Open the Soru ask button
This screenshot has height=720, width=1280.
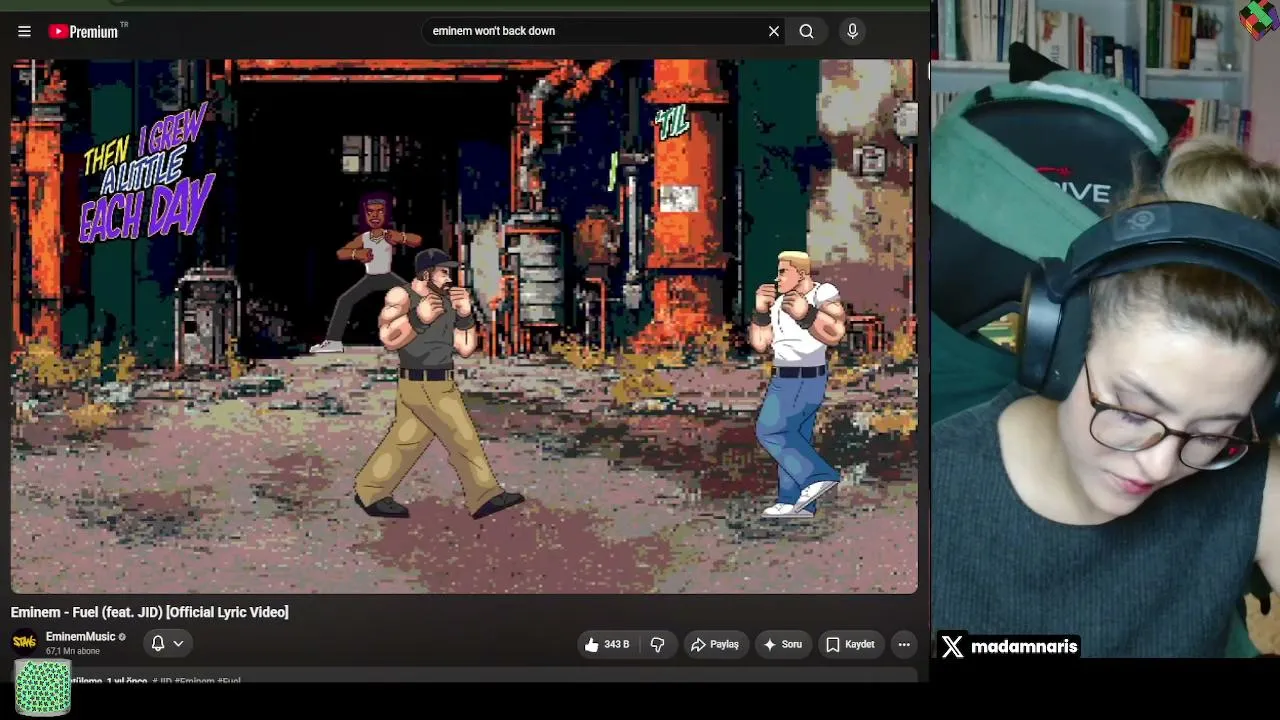(x=783, y=645)
